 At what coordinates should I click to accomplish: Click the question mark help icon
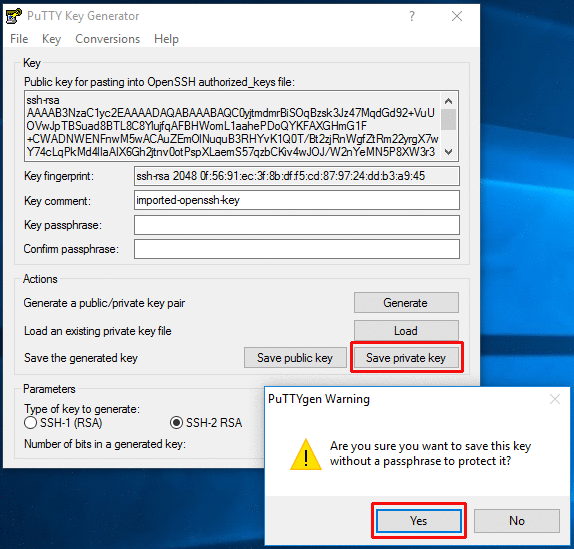[x=412, y=16]
